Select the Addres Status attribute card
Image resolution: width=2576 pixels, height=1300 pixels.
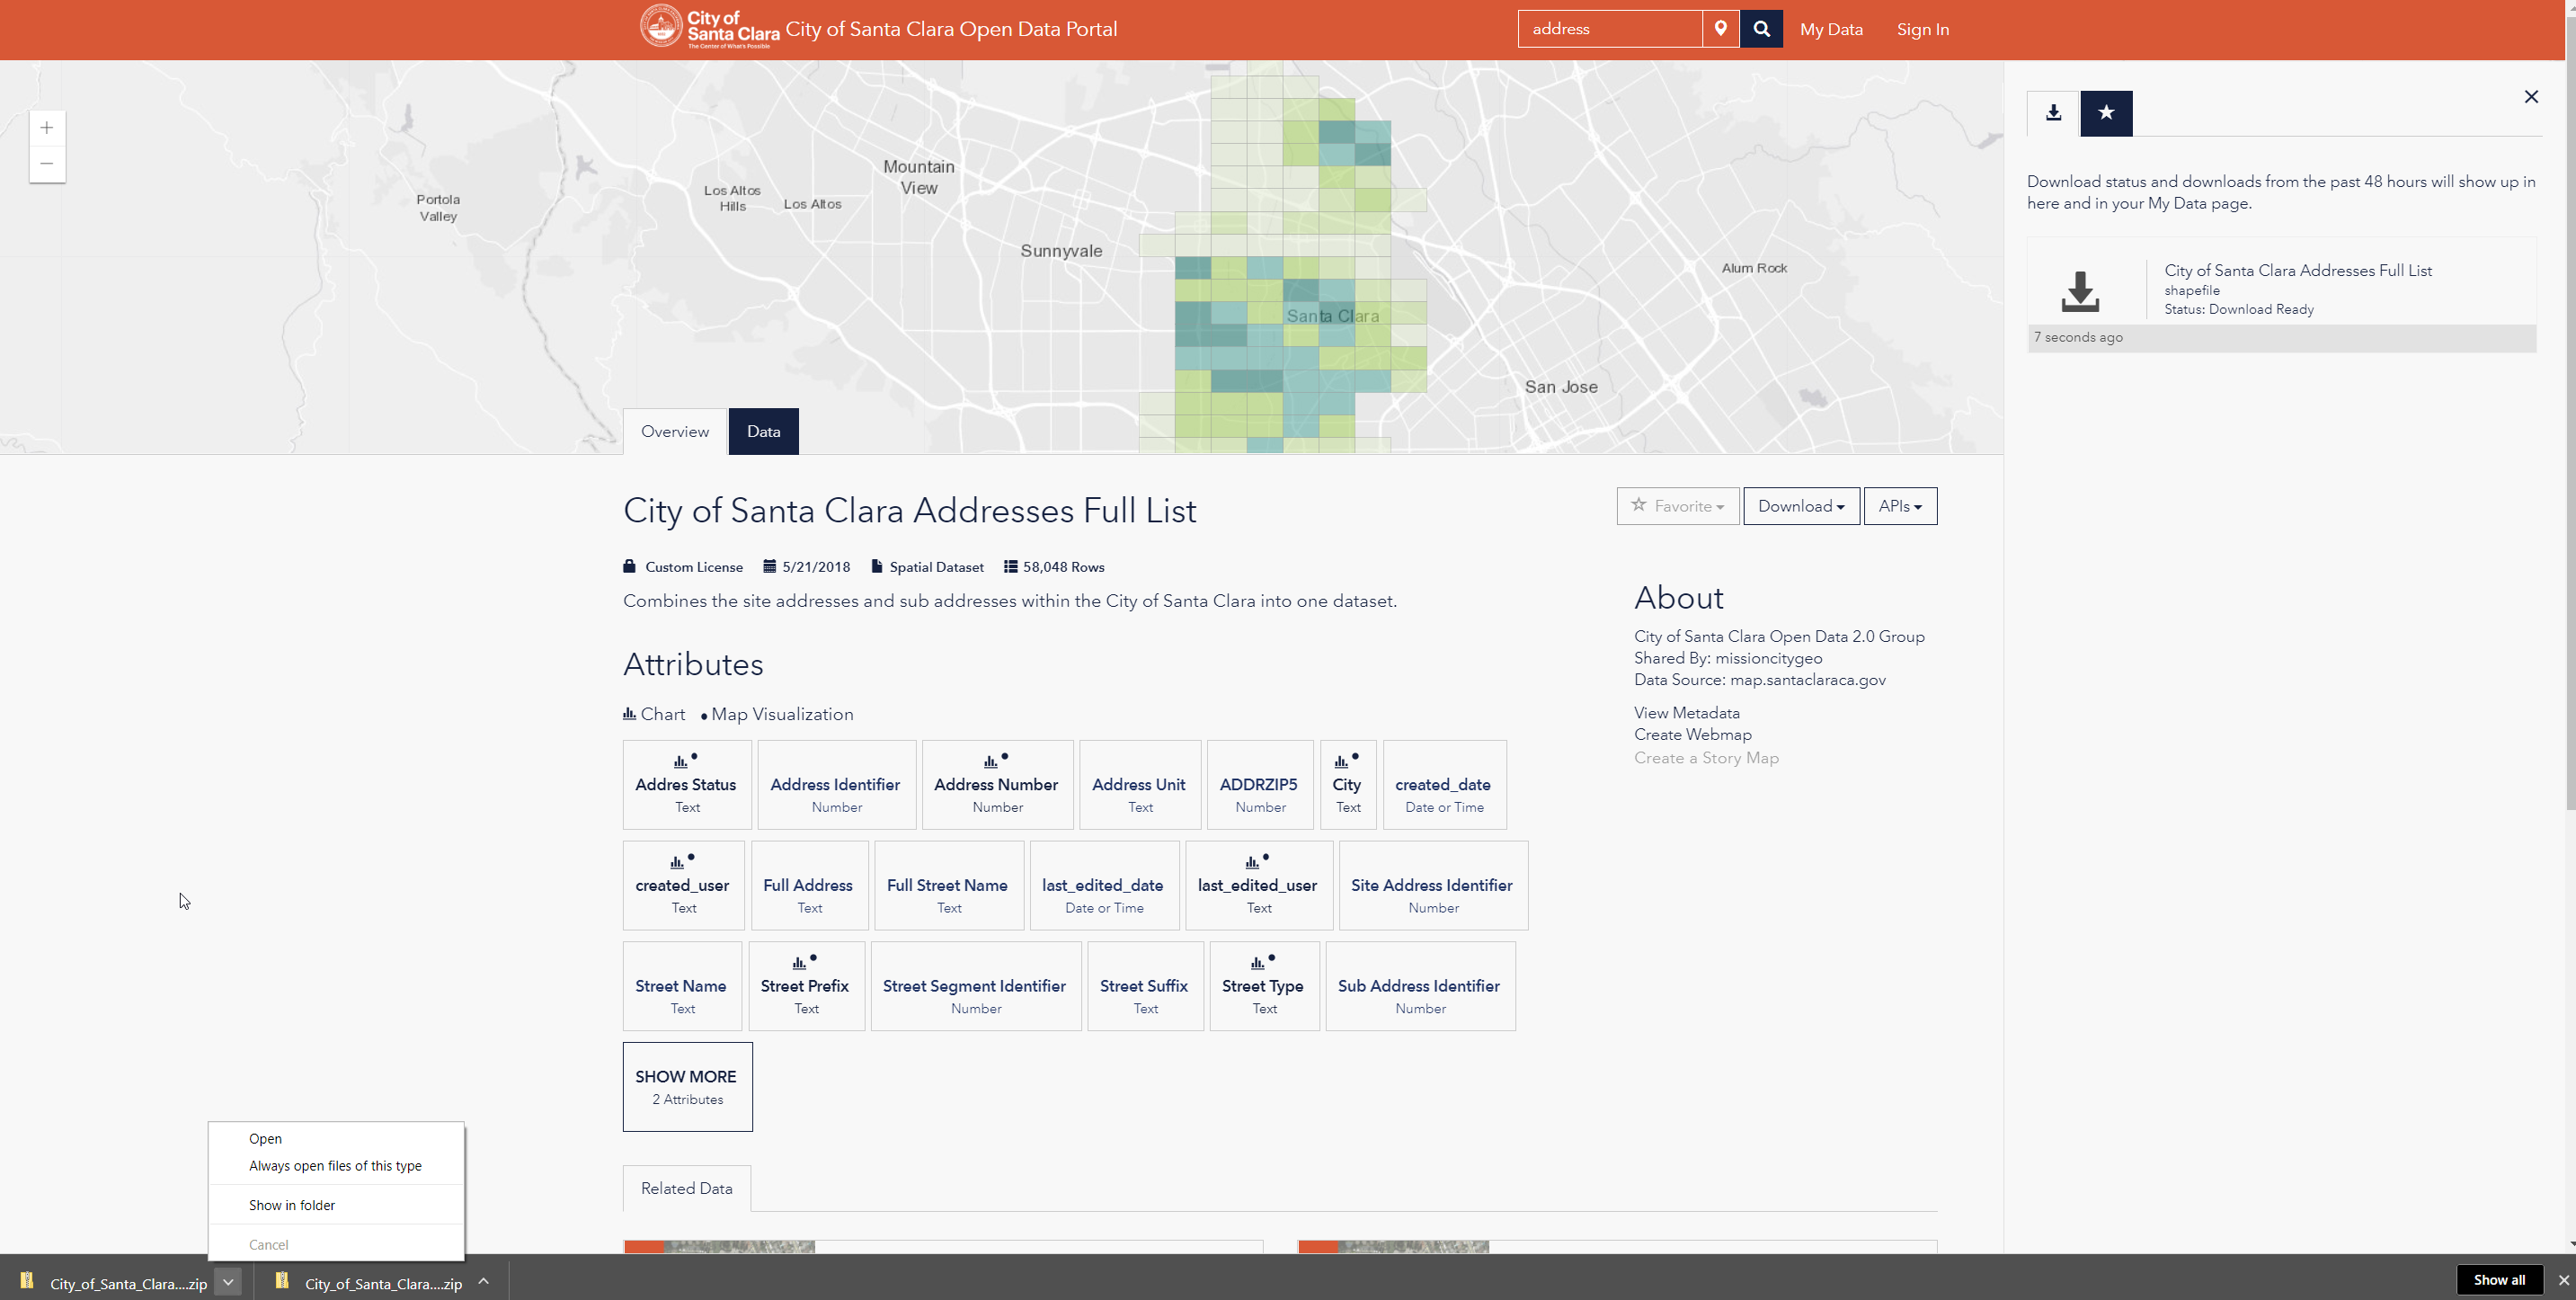click(x=687, y=785)
